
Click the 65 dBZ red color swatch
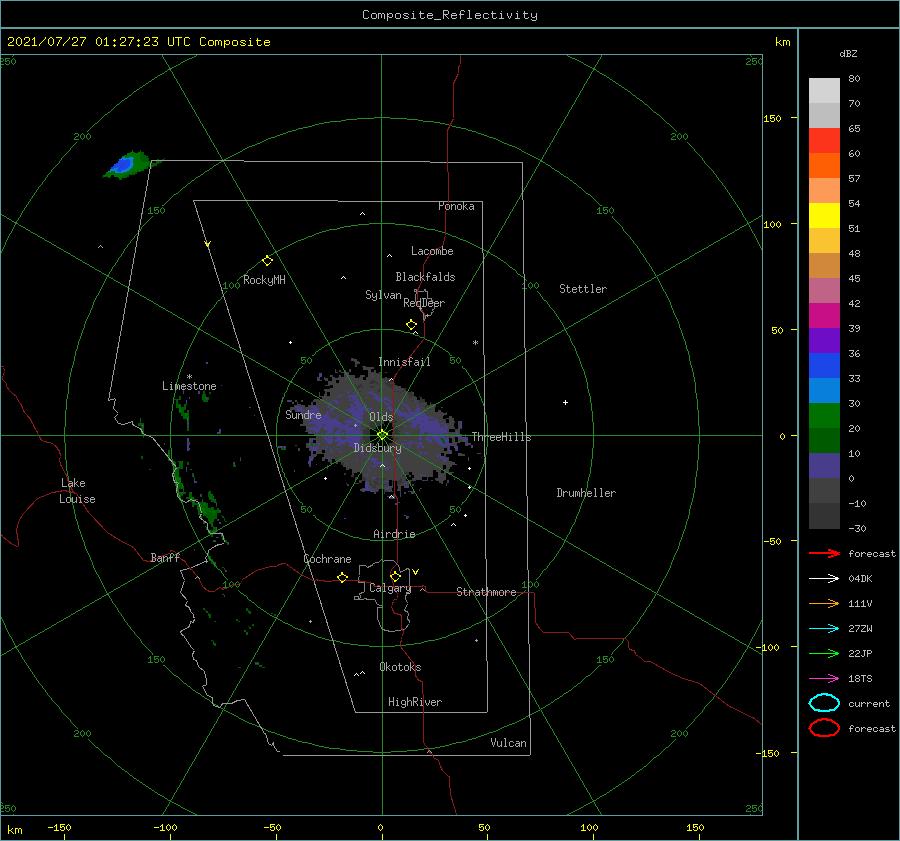pyautogui.click(x=824, y=141)
